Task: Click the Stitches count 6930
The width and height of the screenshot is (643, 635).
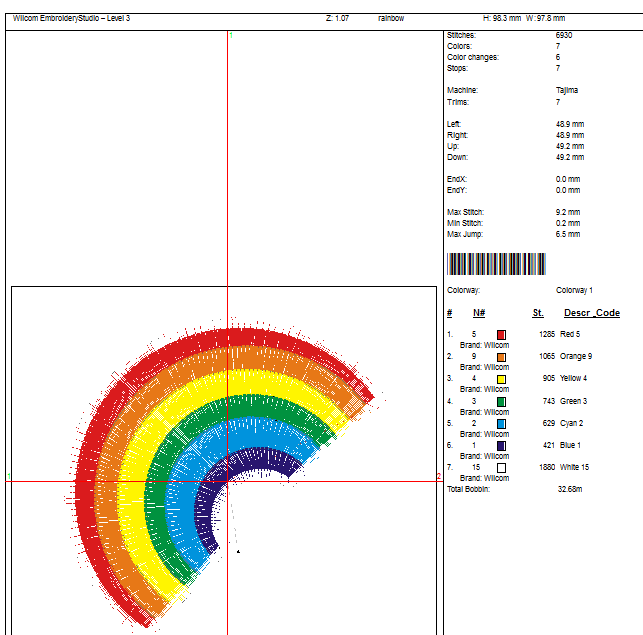Action: tap(564, 35)
